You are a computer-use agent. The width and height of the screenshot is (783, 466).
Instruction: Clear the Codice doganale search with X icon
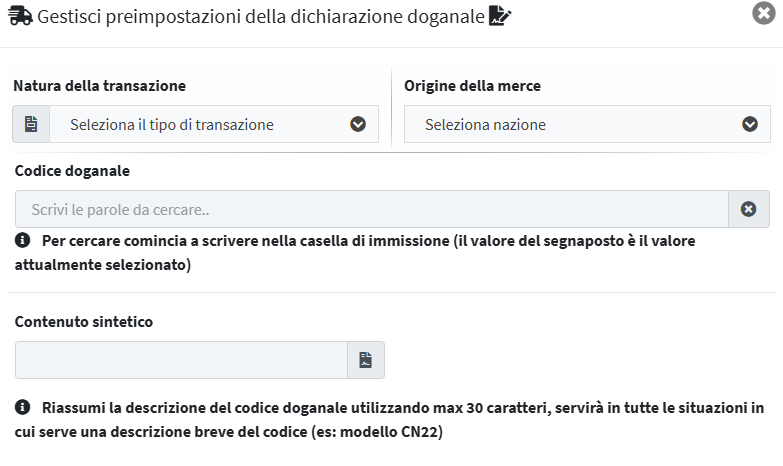pos(749,209)
